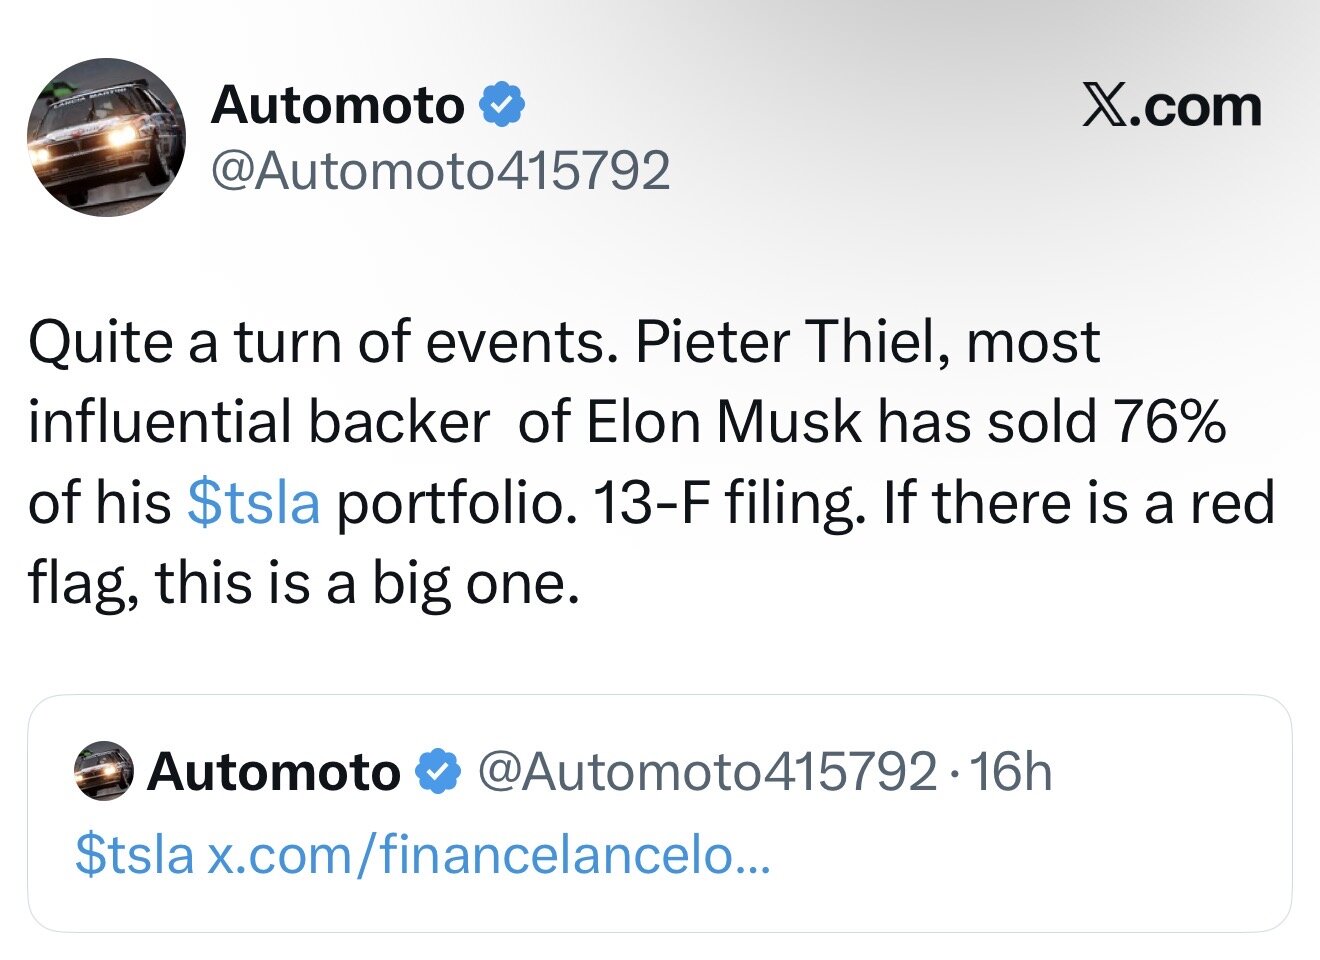This screenshot has height=960, width=1320.
Task: Click the words "Elon Musk" in the post
Action: [x=723, y=422]
